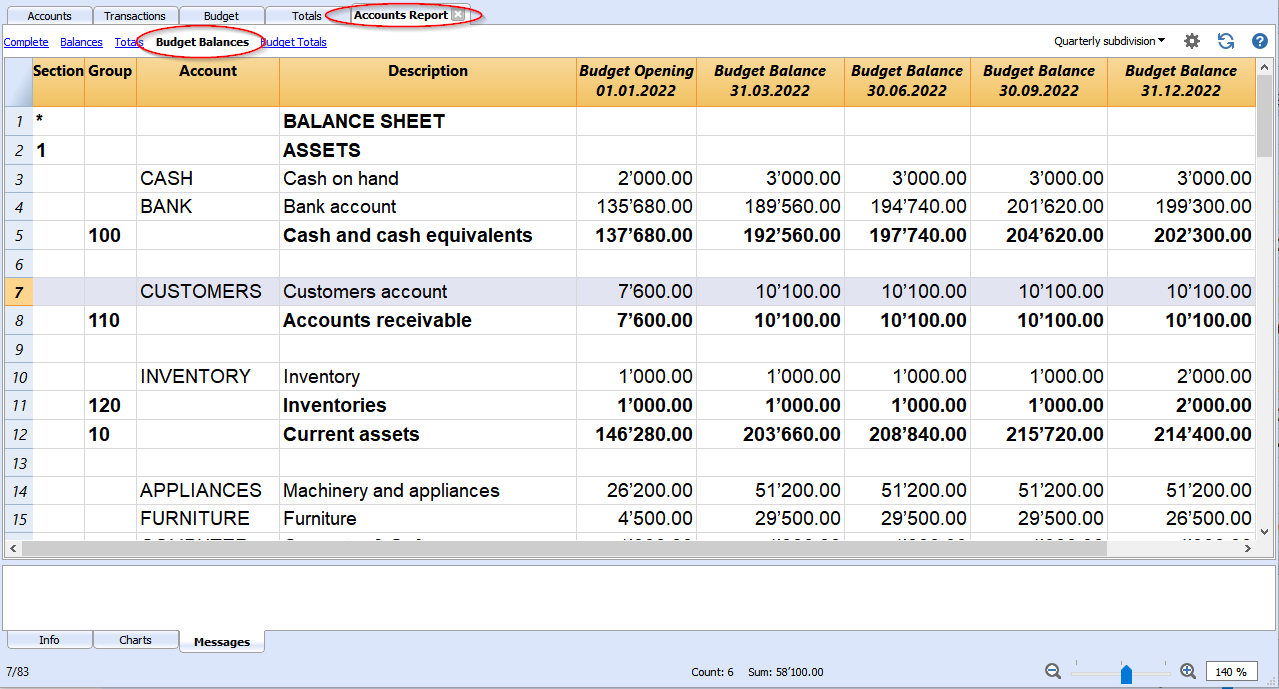Open the Budget Totals view link
Viewport: 1279px width, 689px height.
(294, 42)
